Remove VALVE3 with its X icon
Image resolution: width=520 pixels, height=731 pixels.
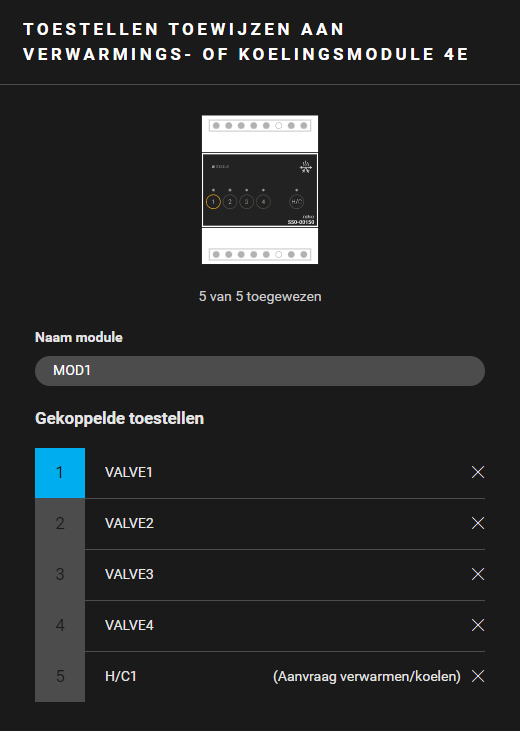tap(478, 574)
